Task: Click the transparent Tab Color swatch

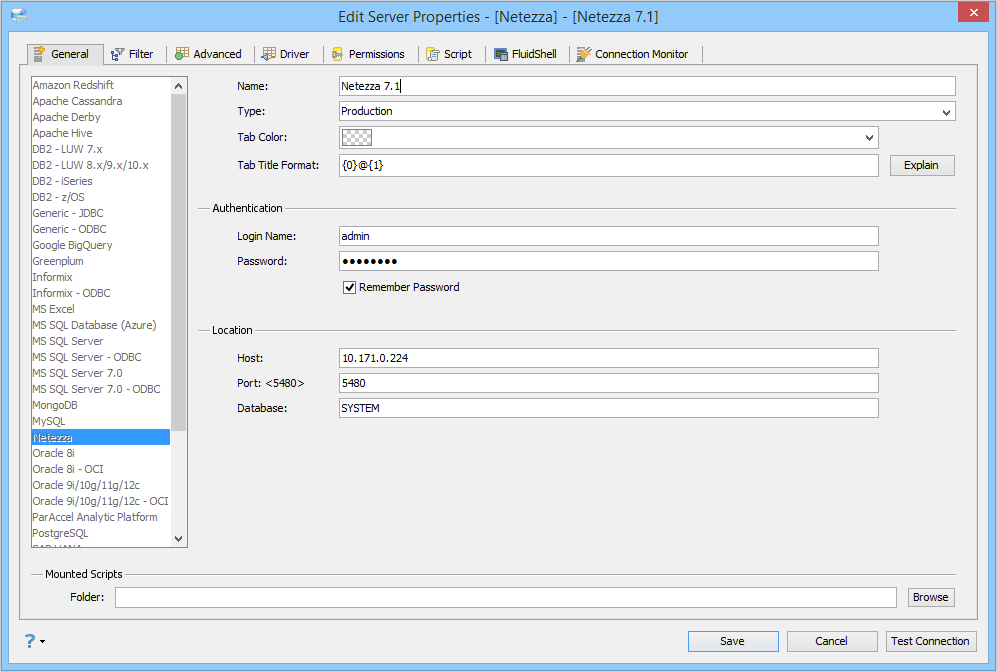Action: click(357, 137)
